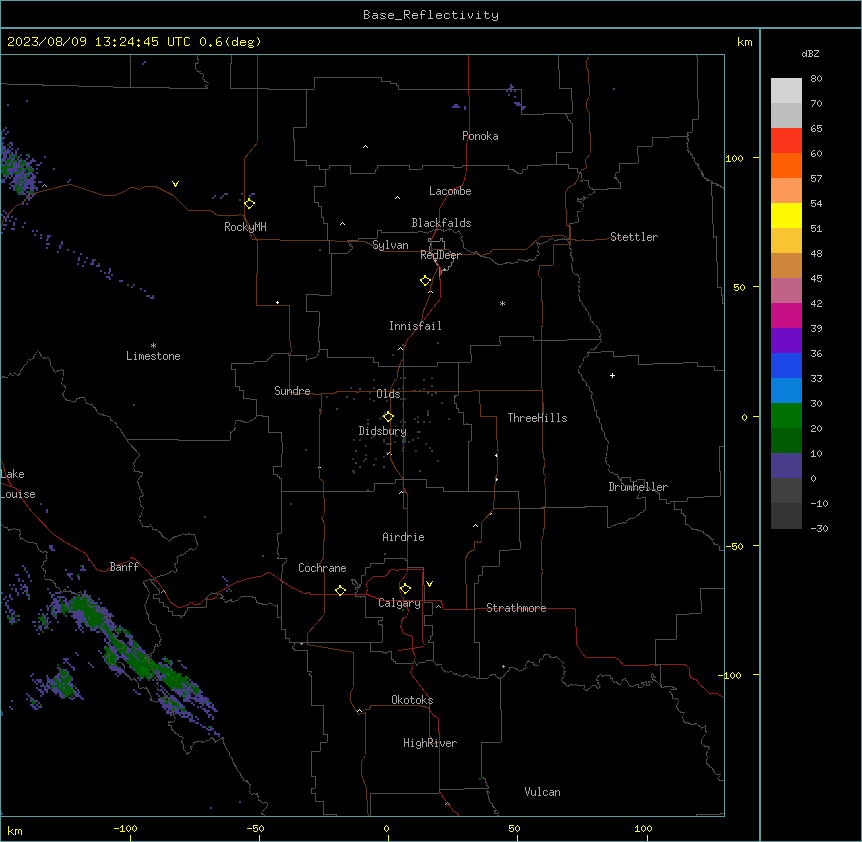Select the Sylvan label
862x842 pixels.
pos(390,245)
